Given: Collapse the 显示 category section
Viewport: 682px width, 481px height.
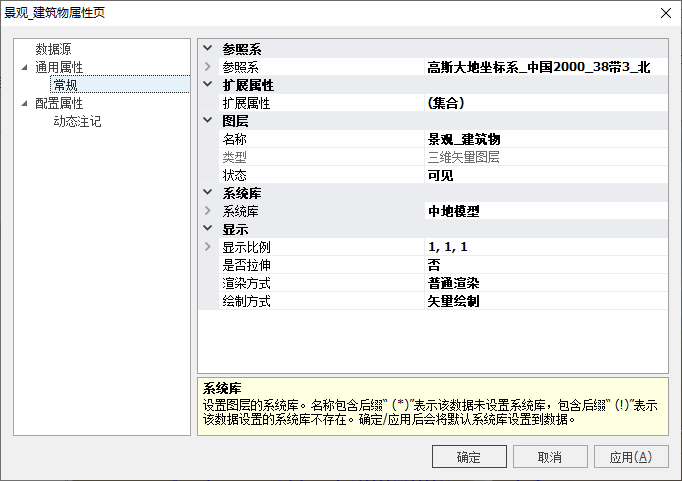Looking at the screenshot, I should pos(208,229).
